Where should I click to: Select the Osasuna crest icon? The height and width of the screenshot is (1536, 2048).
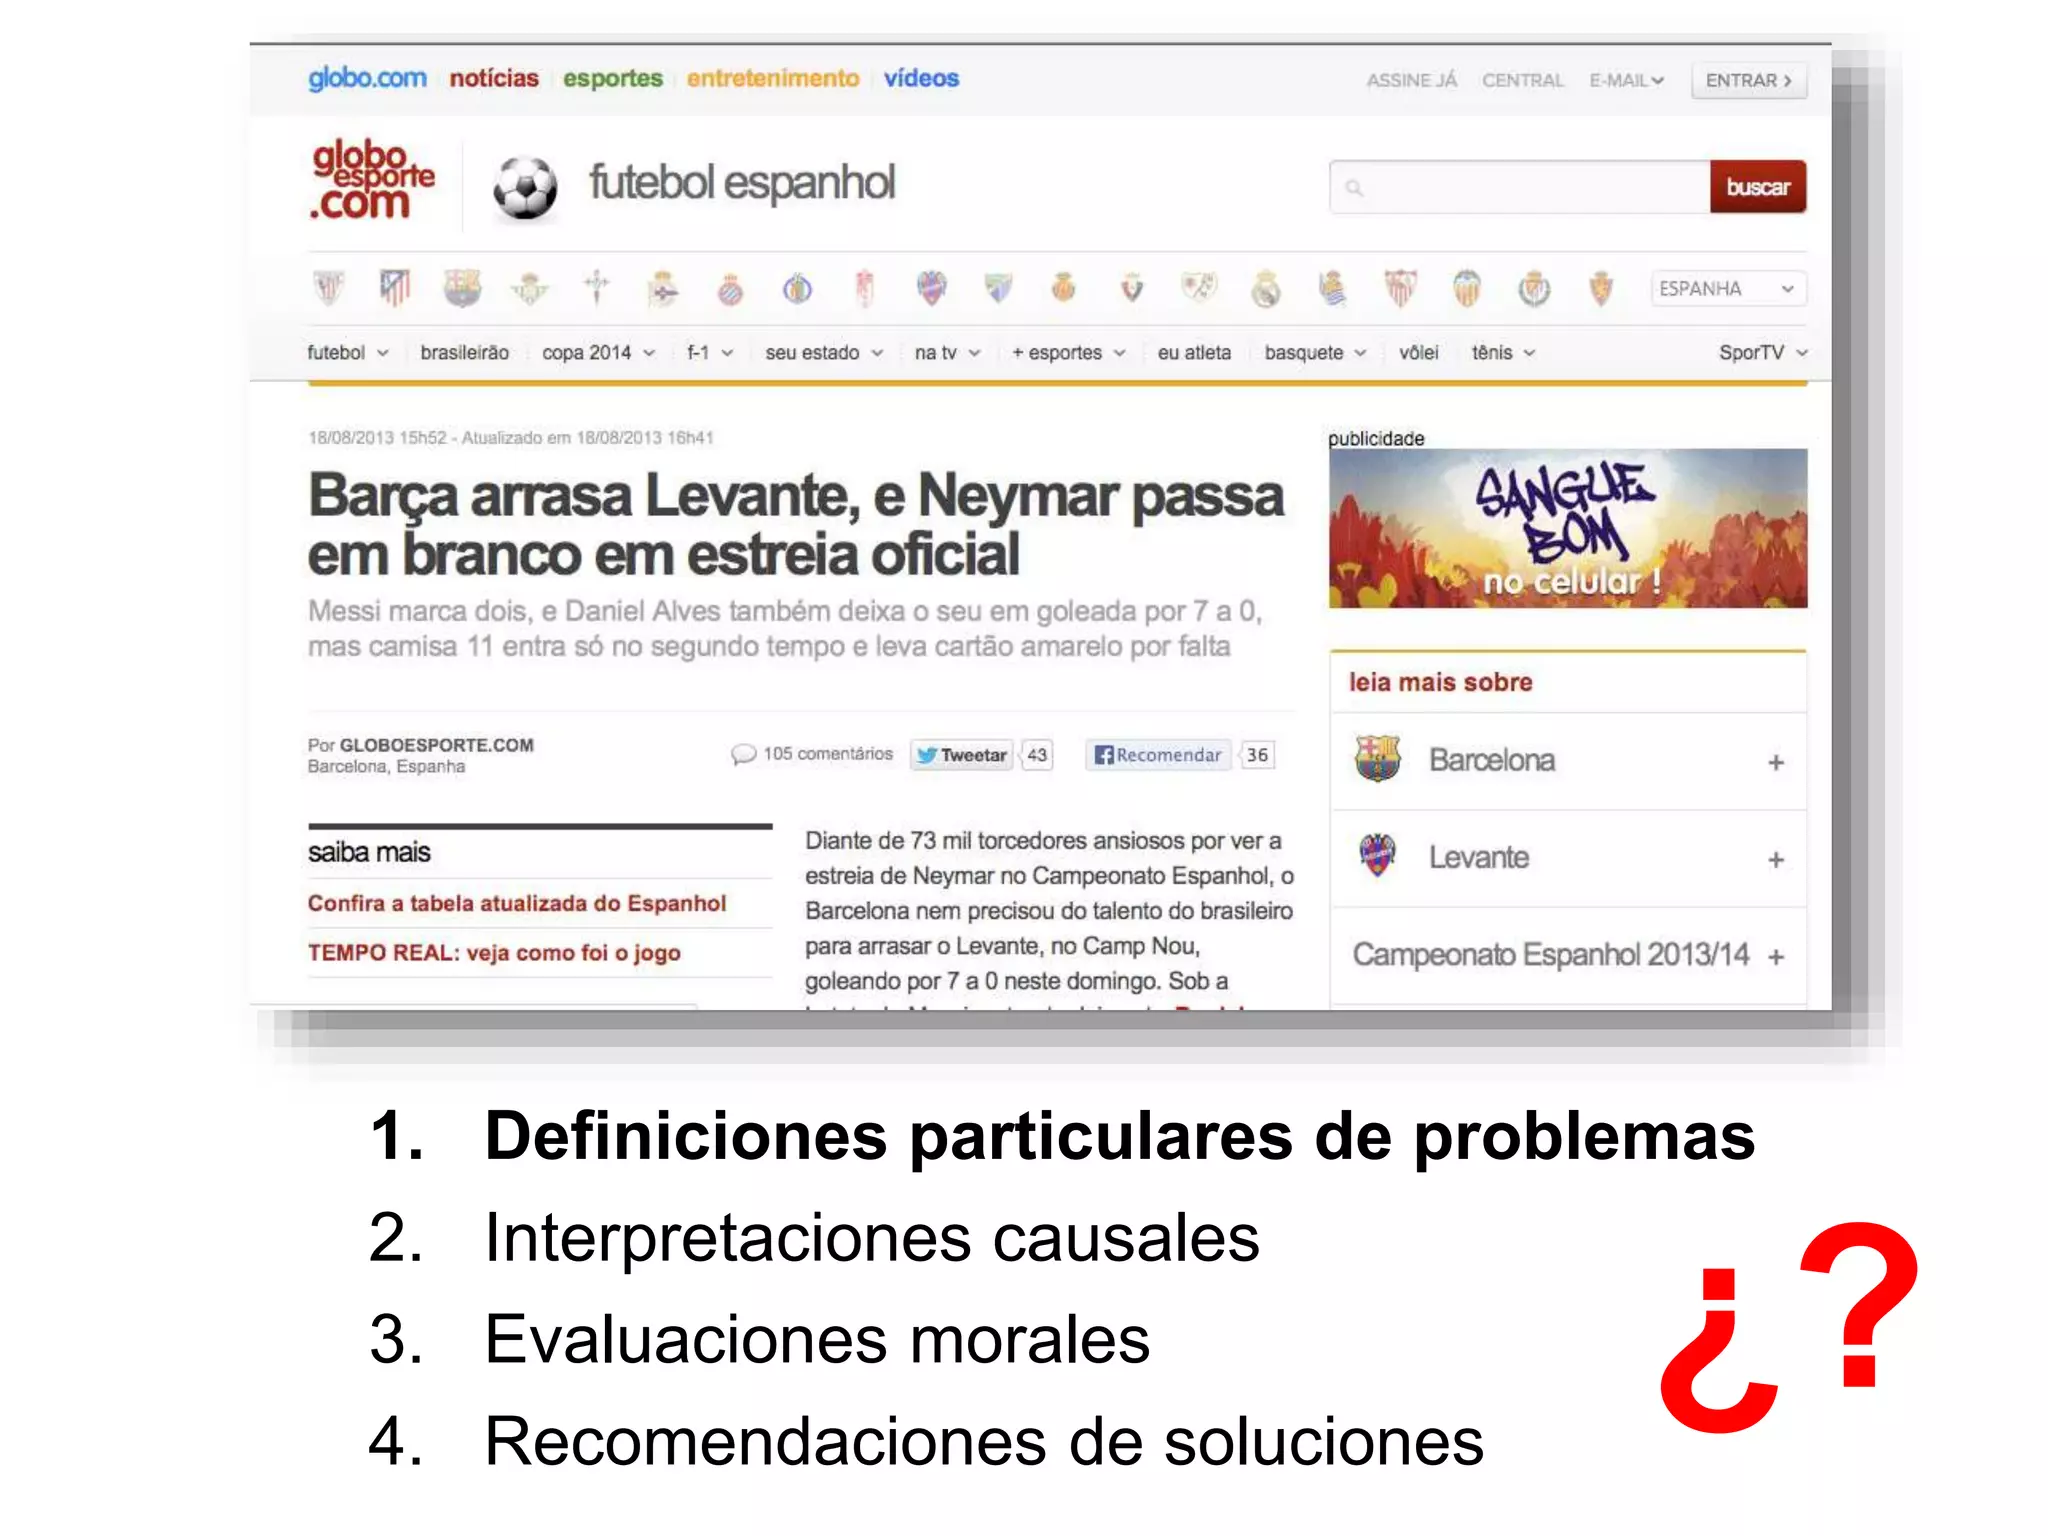[1132, 289]
